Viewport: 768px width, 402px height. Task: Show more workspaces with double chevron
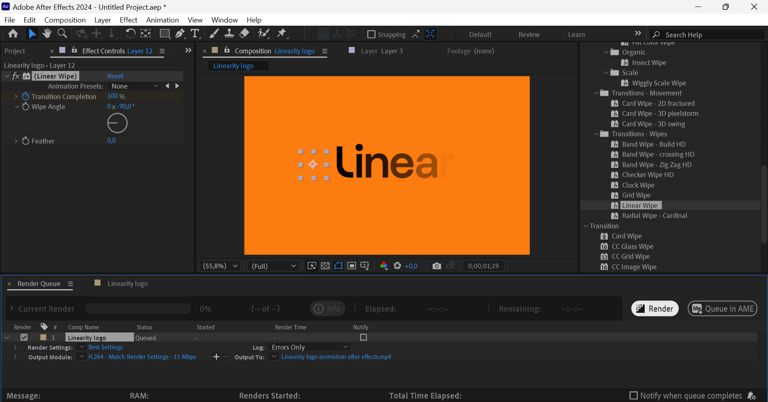point(638,33)
